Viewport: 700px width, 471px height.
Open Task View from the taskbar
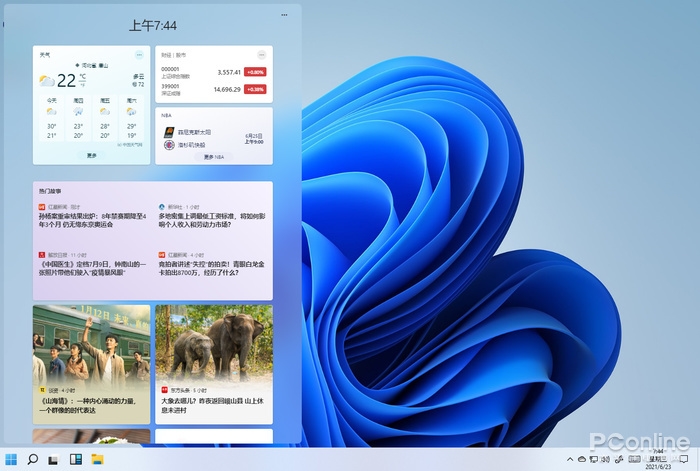point(54,459)
